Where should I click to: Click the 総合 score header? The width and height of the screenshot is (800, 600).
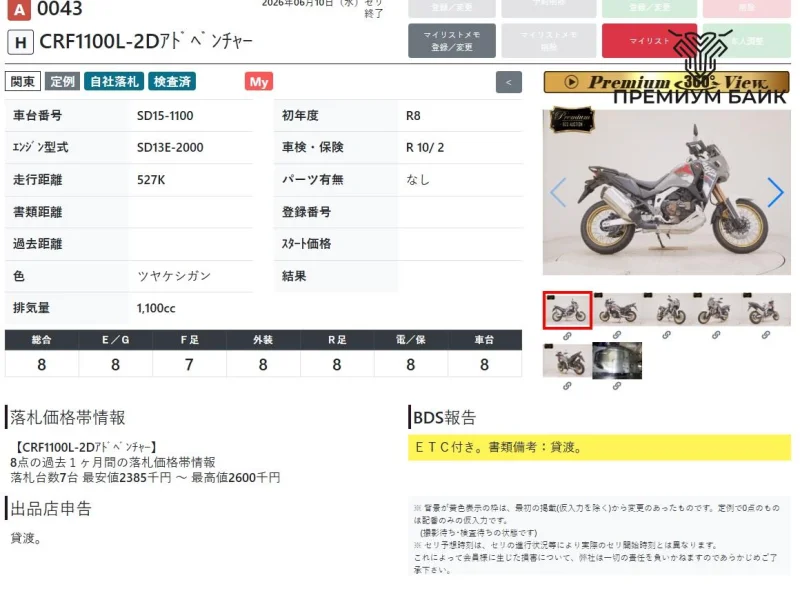point(41,340)
